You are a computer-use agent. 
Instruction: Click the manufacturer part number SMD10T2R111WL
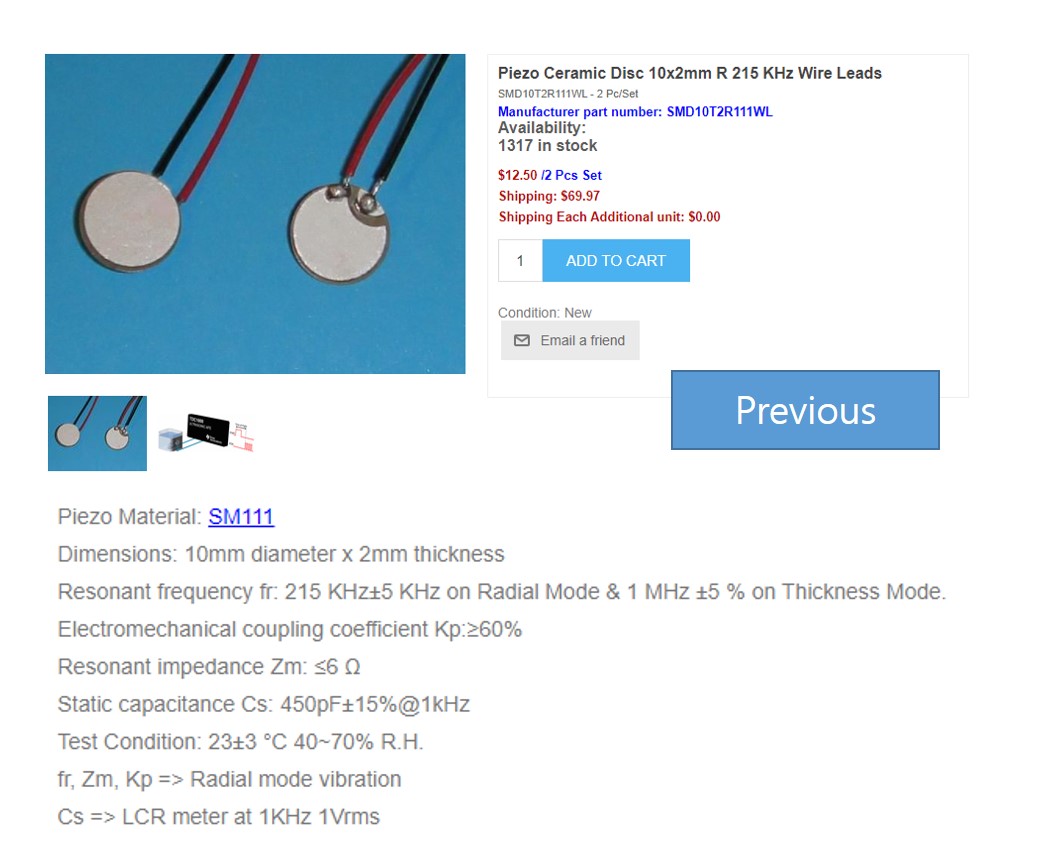[x=719, y=112]
